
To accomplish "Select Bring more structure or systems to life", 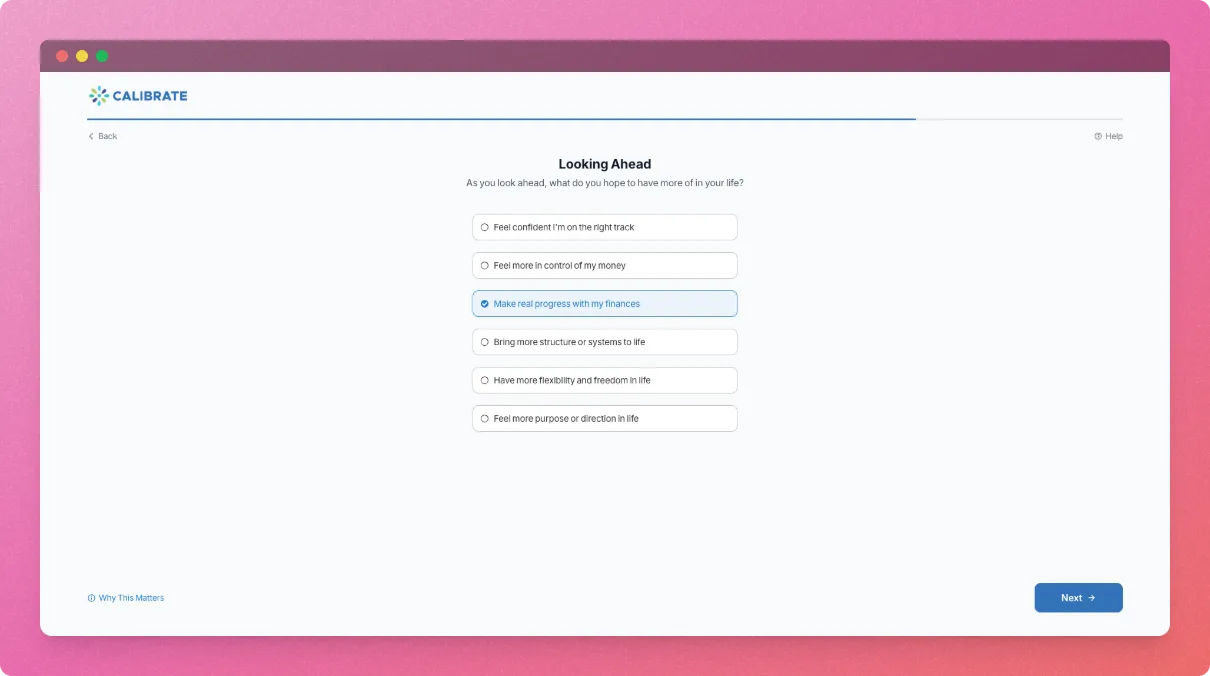I will click(x=604, y=341).
